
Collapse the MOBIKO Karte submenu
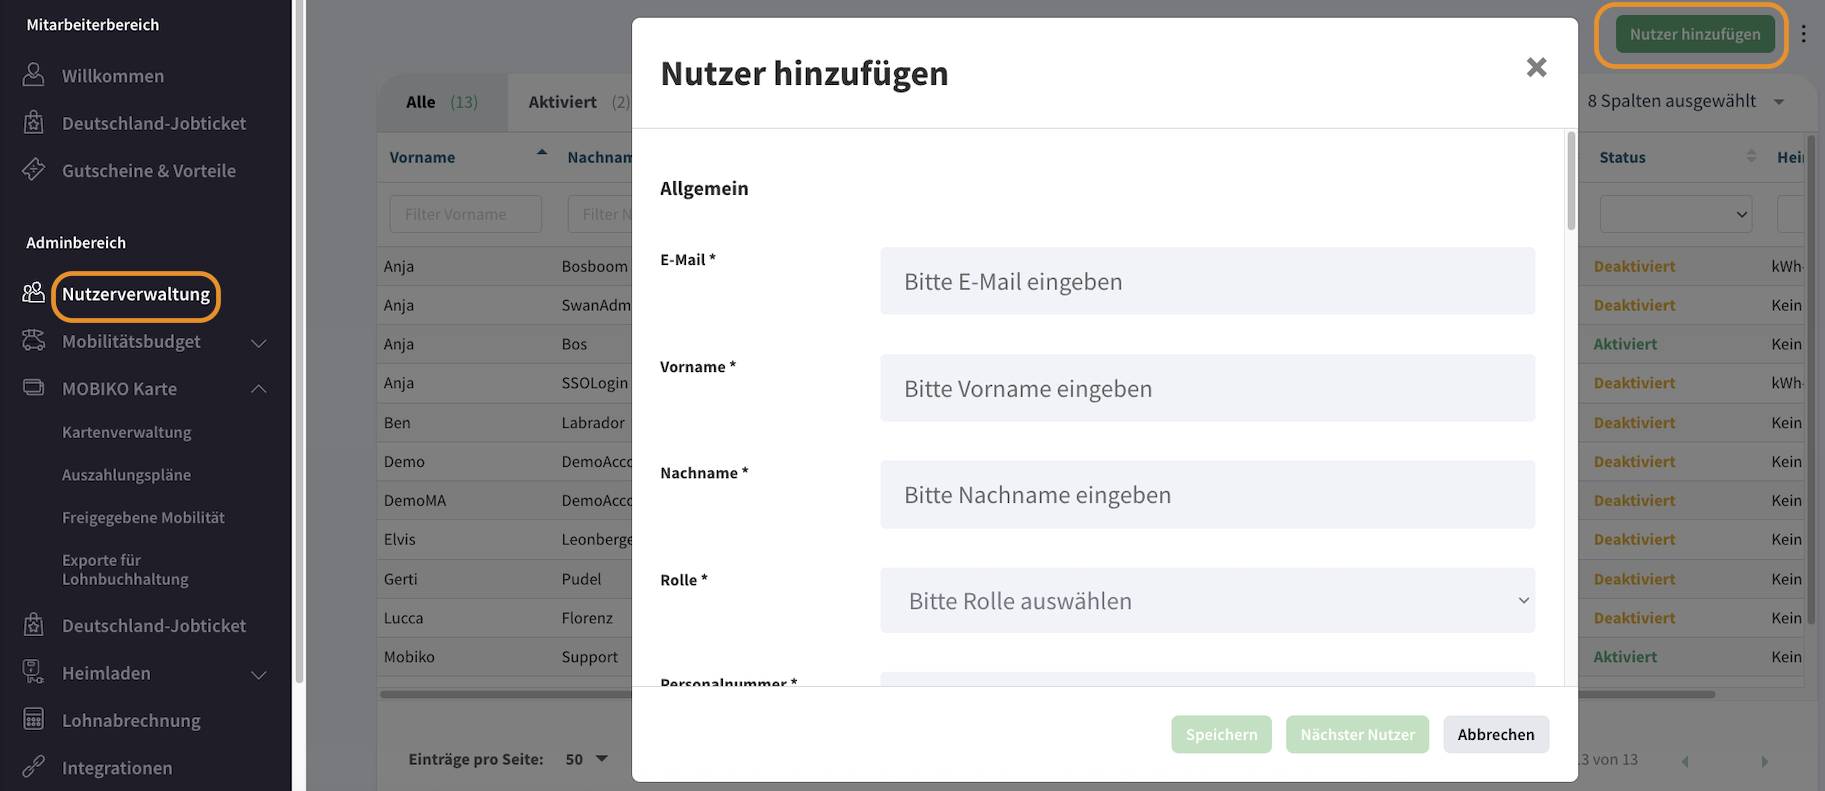click(x=258, y=389)
